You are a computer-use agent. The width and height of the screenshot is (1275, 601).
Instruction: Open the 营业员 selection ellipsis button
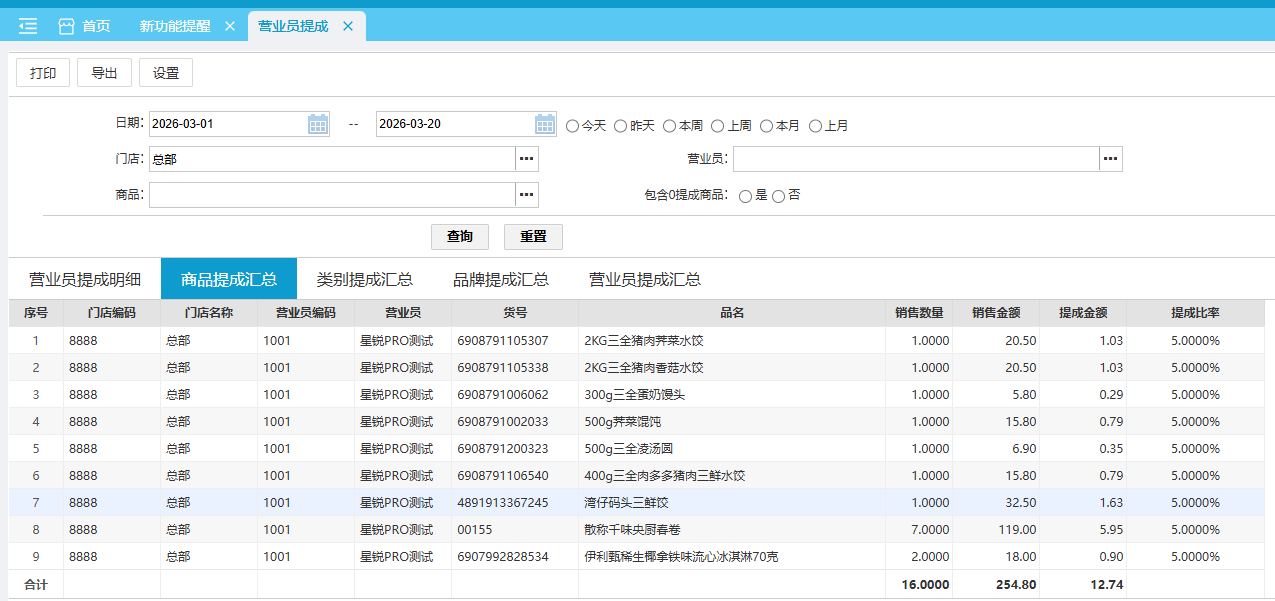coord(1110,159)
